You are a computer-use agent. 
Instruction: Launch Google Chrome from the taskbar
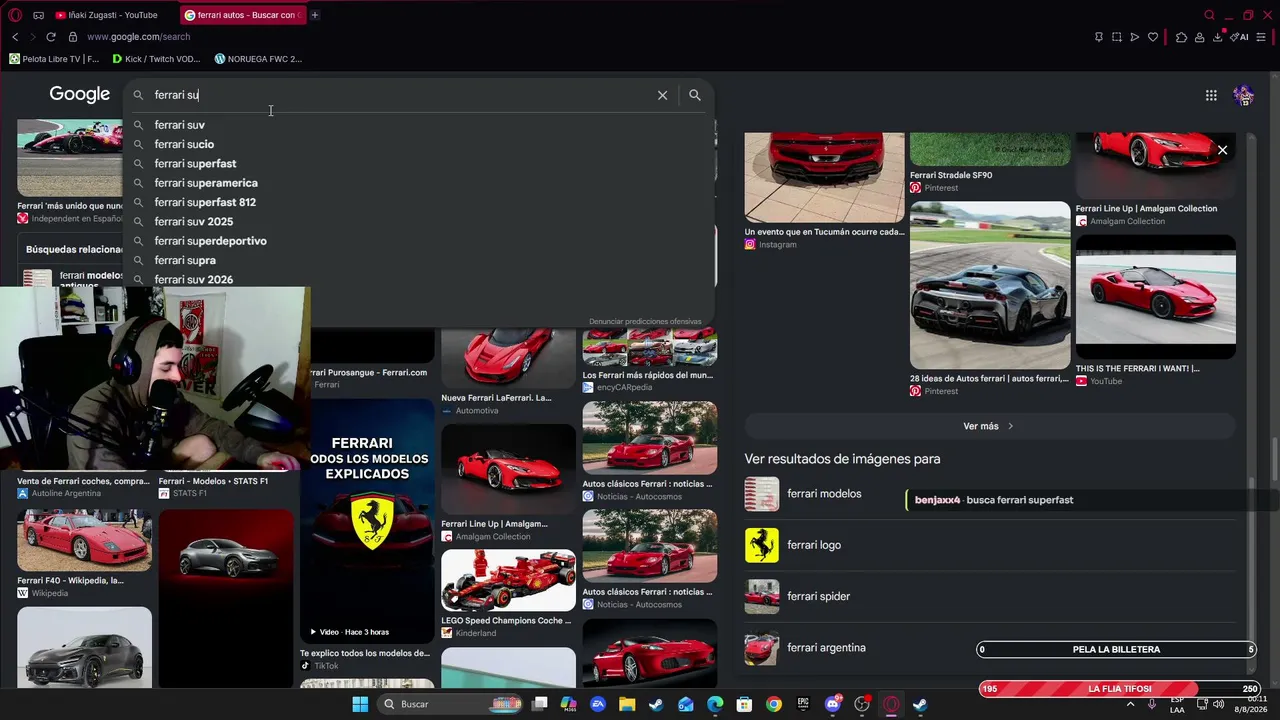pos(774,704)
